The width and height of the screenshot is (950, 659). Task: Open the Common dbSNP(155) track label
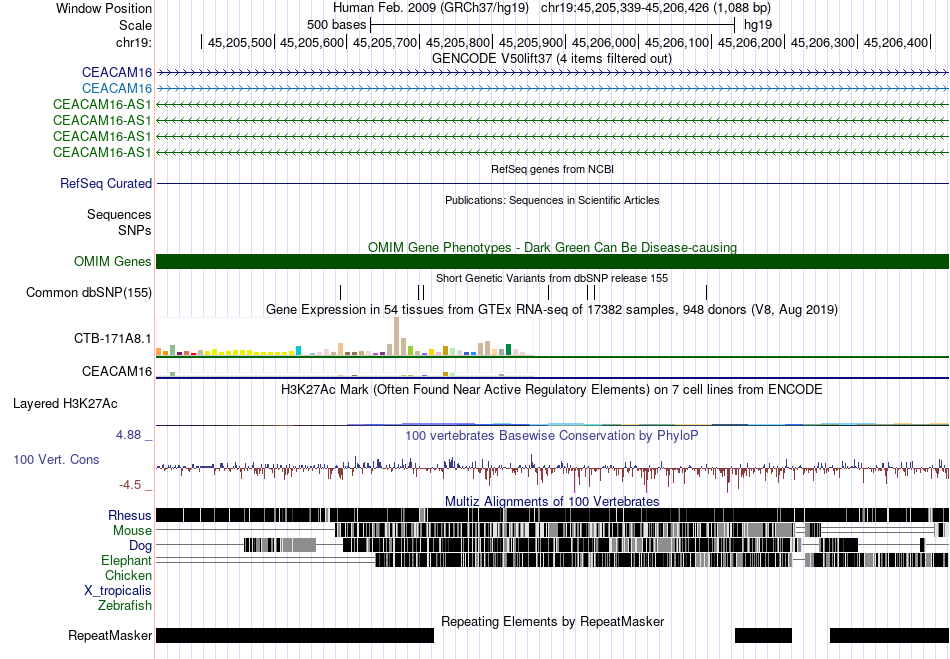point(89,293)
